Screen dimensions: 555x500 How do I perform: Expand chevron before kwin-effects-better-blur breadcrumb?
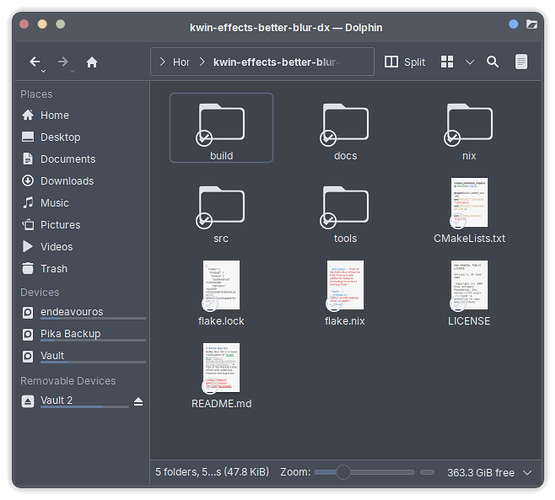[202, 62]
